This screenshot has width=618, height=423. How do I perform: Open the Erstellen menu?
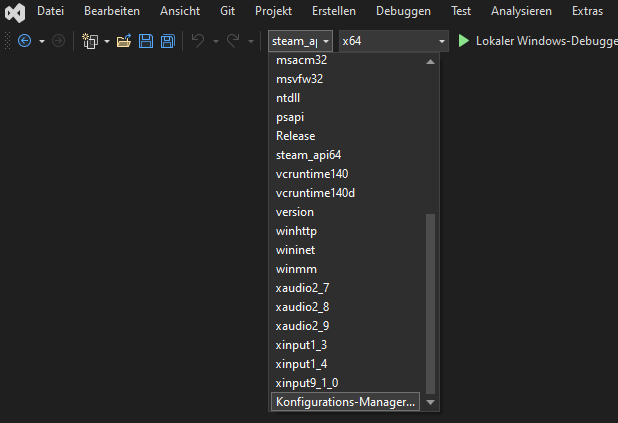334,12
